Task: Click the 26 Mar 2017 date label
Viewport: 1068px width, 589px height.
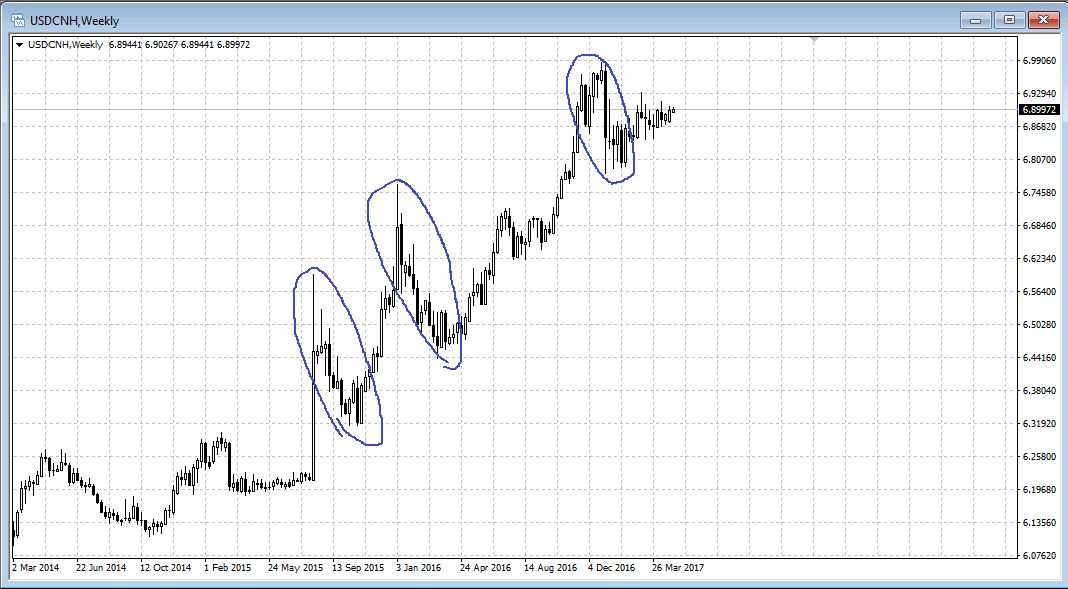Action: pyautogui.click(x=677, y=568)
